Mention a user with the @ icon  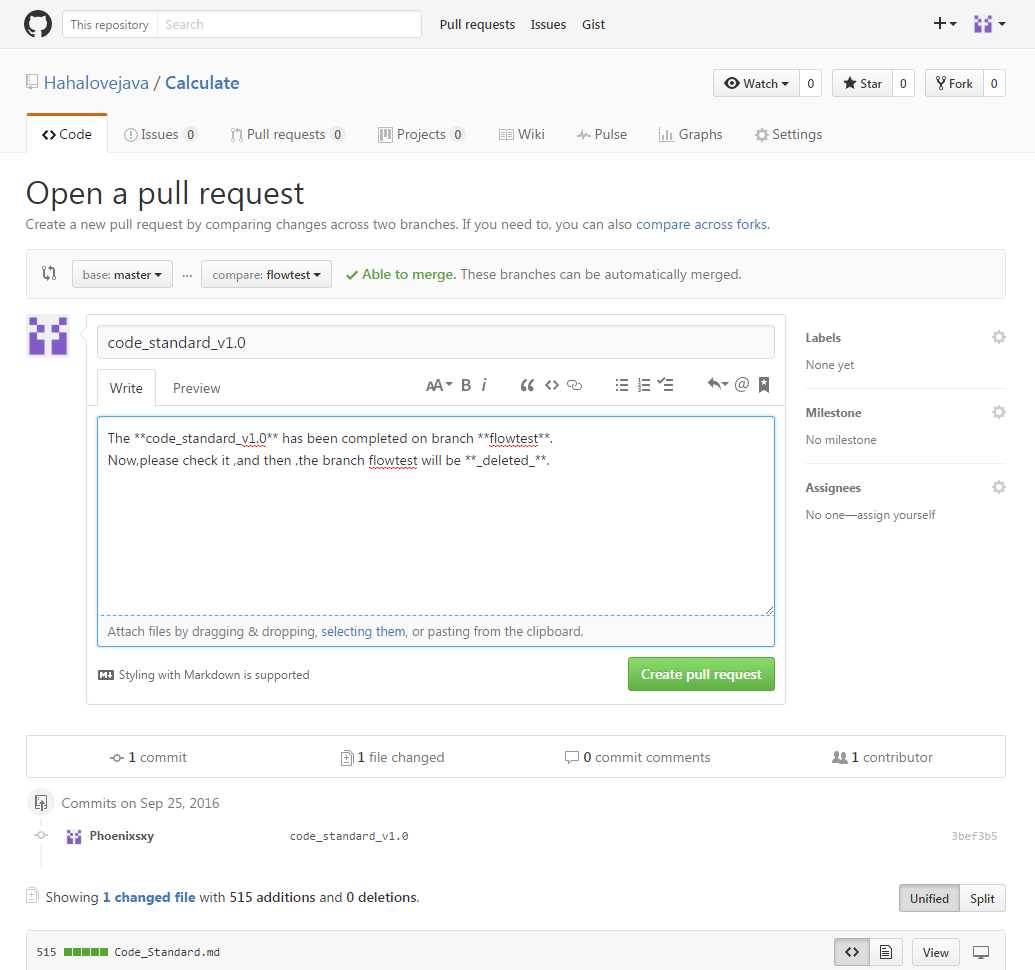(x=742, y=384)
